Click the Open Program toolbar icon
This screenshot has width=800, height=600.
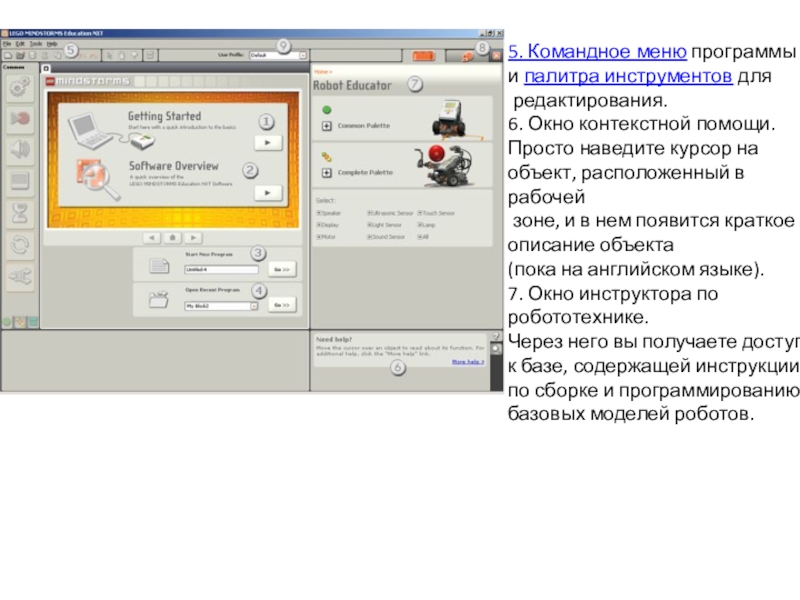coord(20,55)
